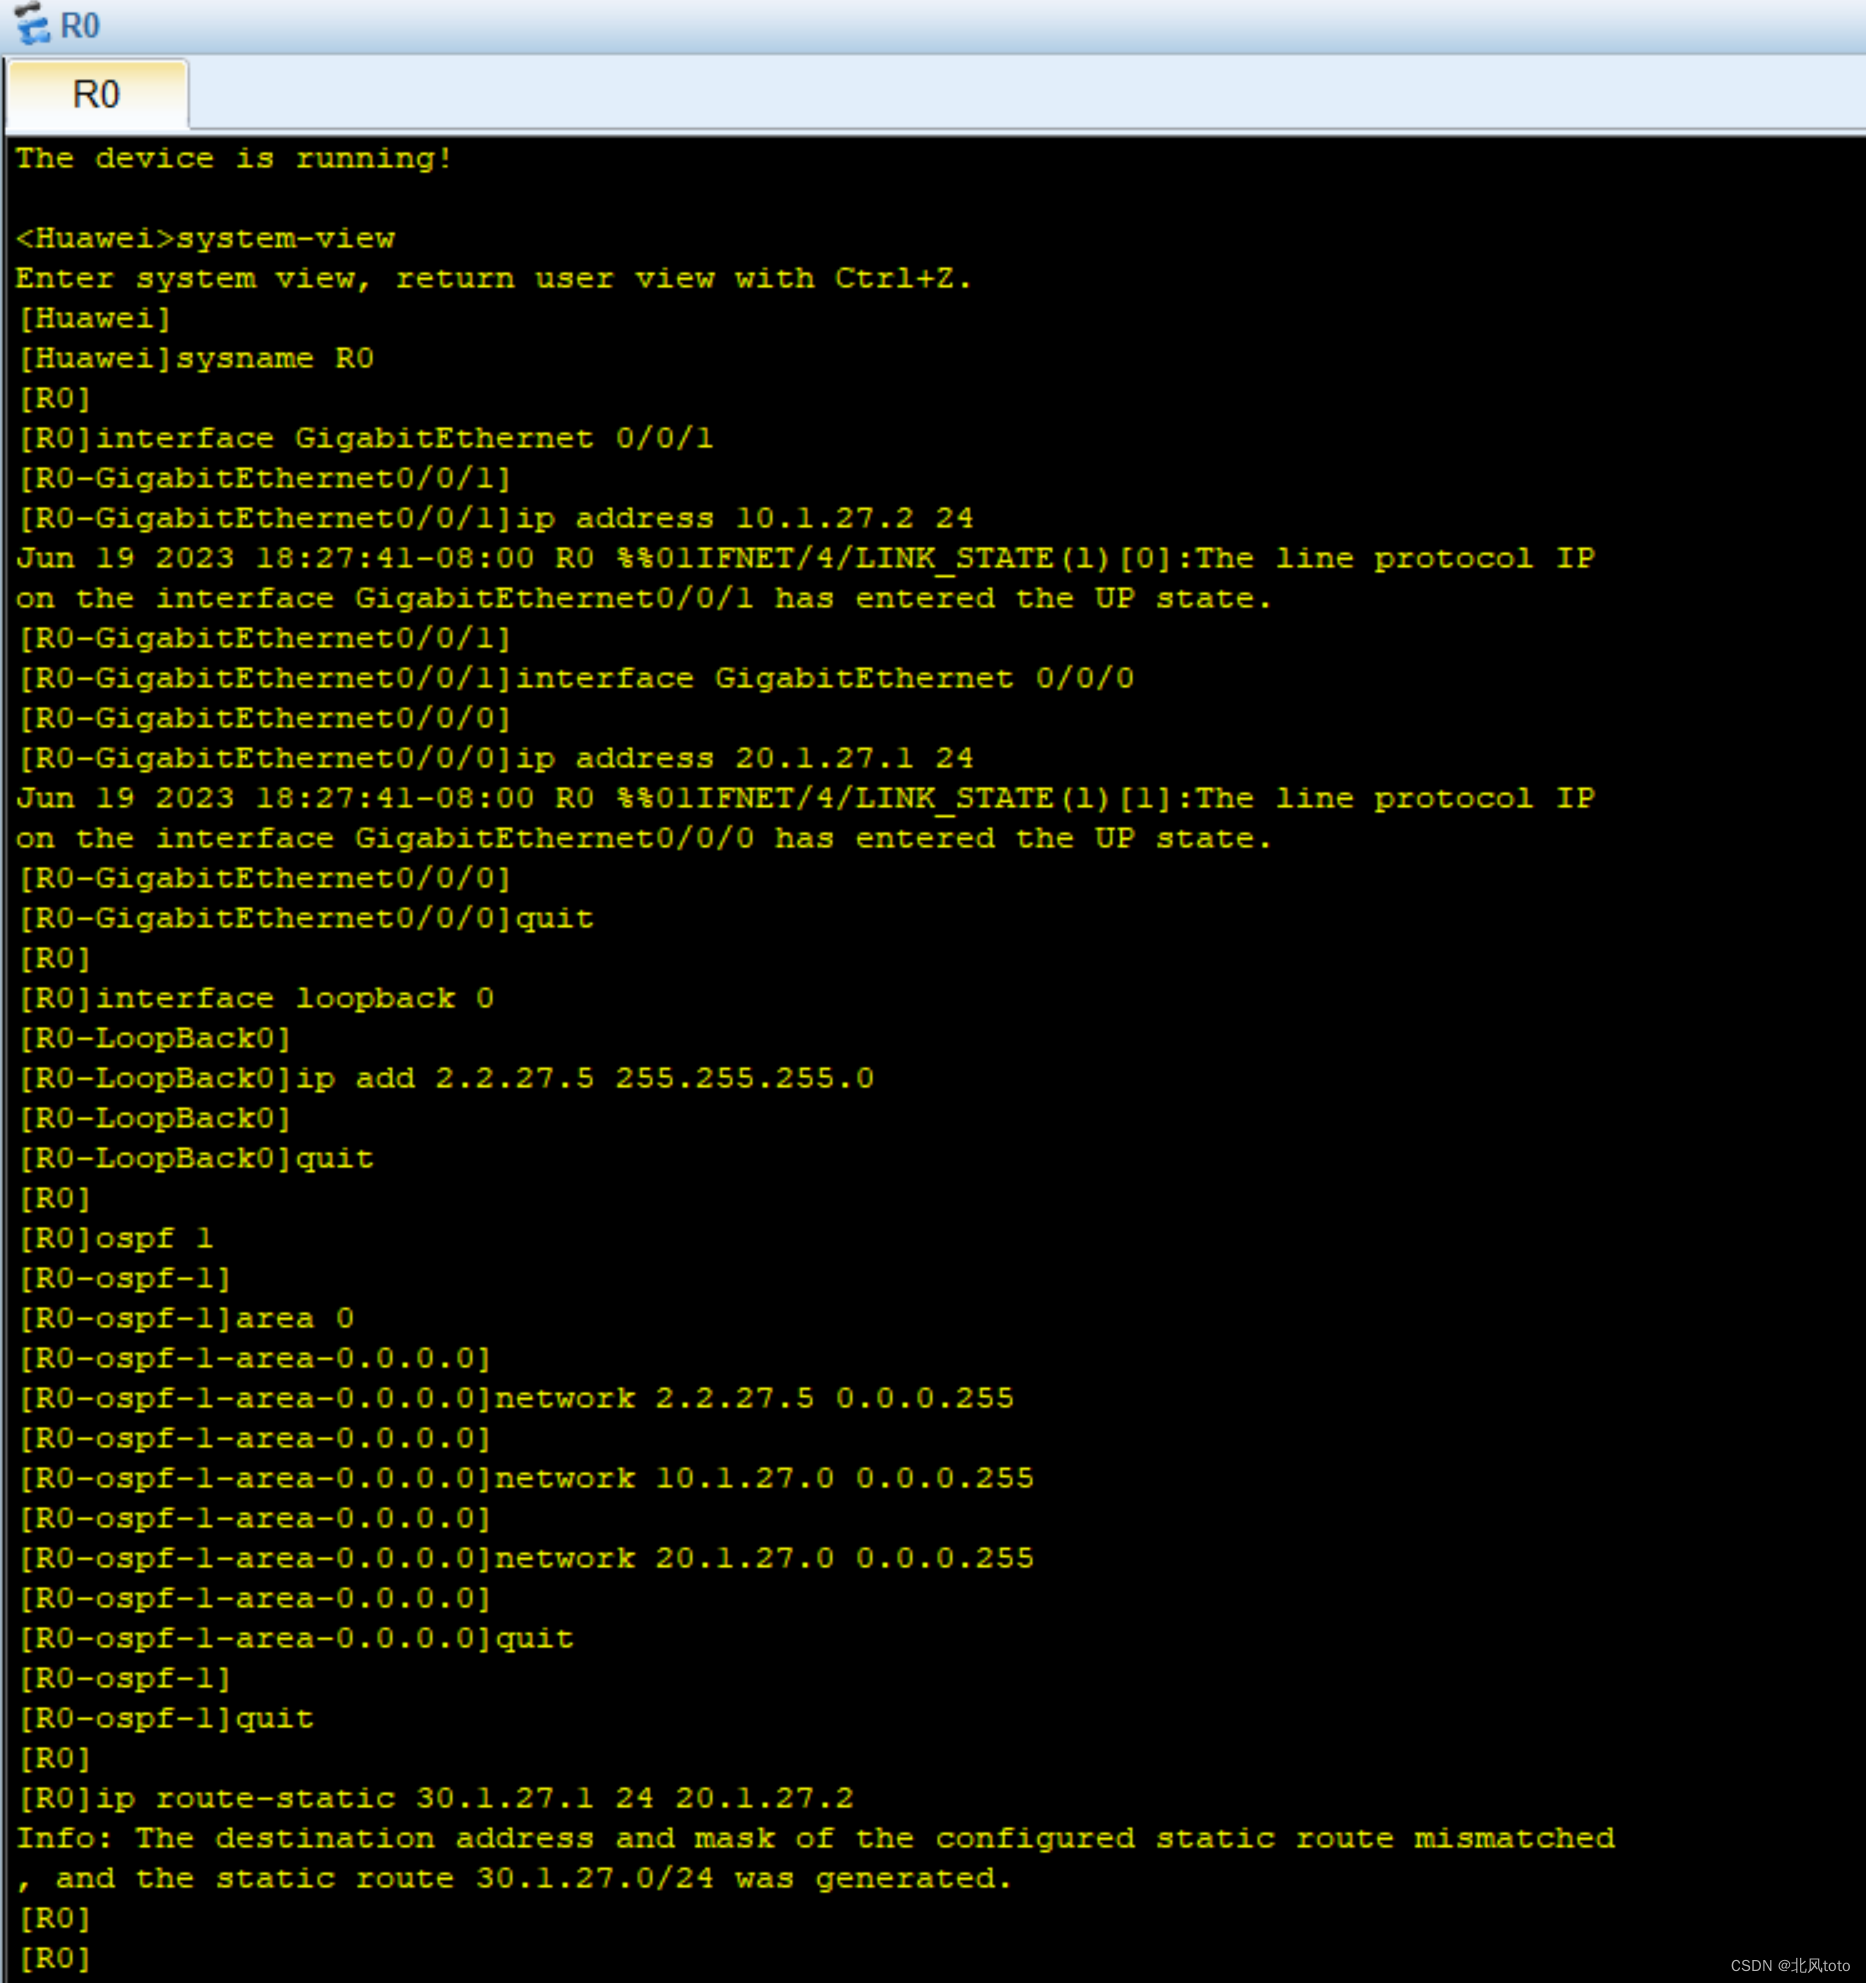Click the 'LINK_STATE(l)[1]' log message line

pos(805,798)
